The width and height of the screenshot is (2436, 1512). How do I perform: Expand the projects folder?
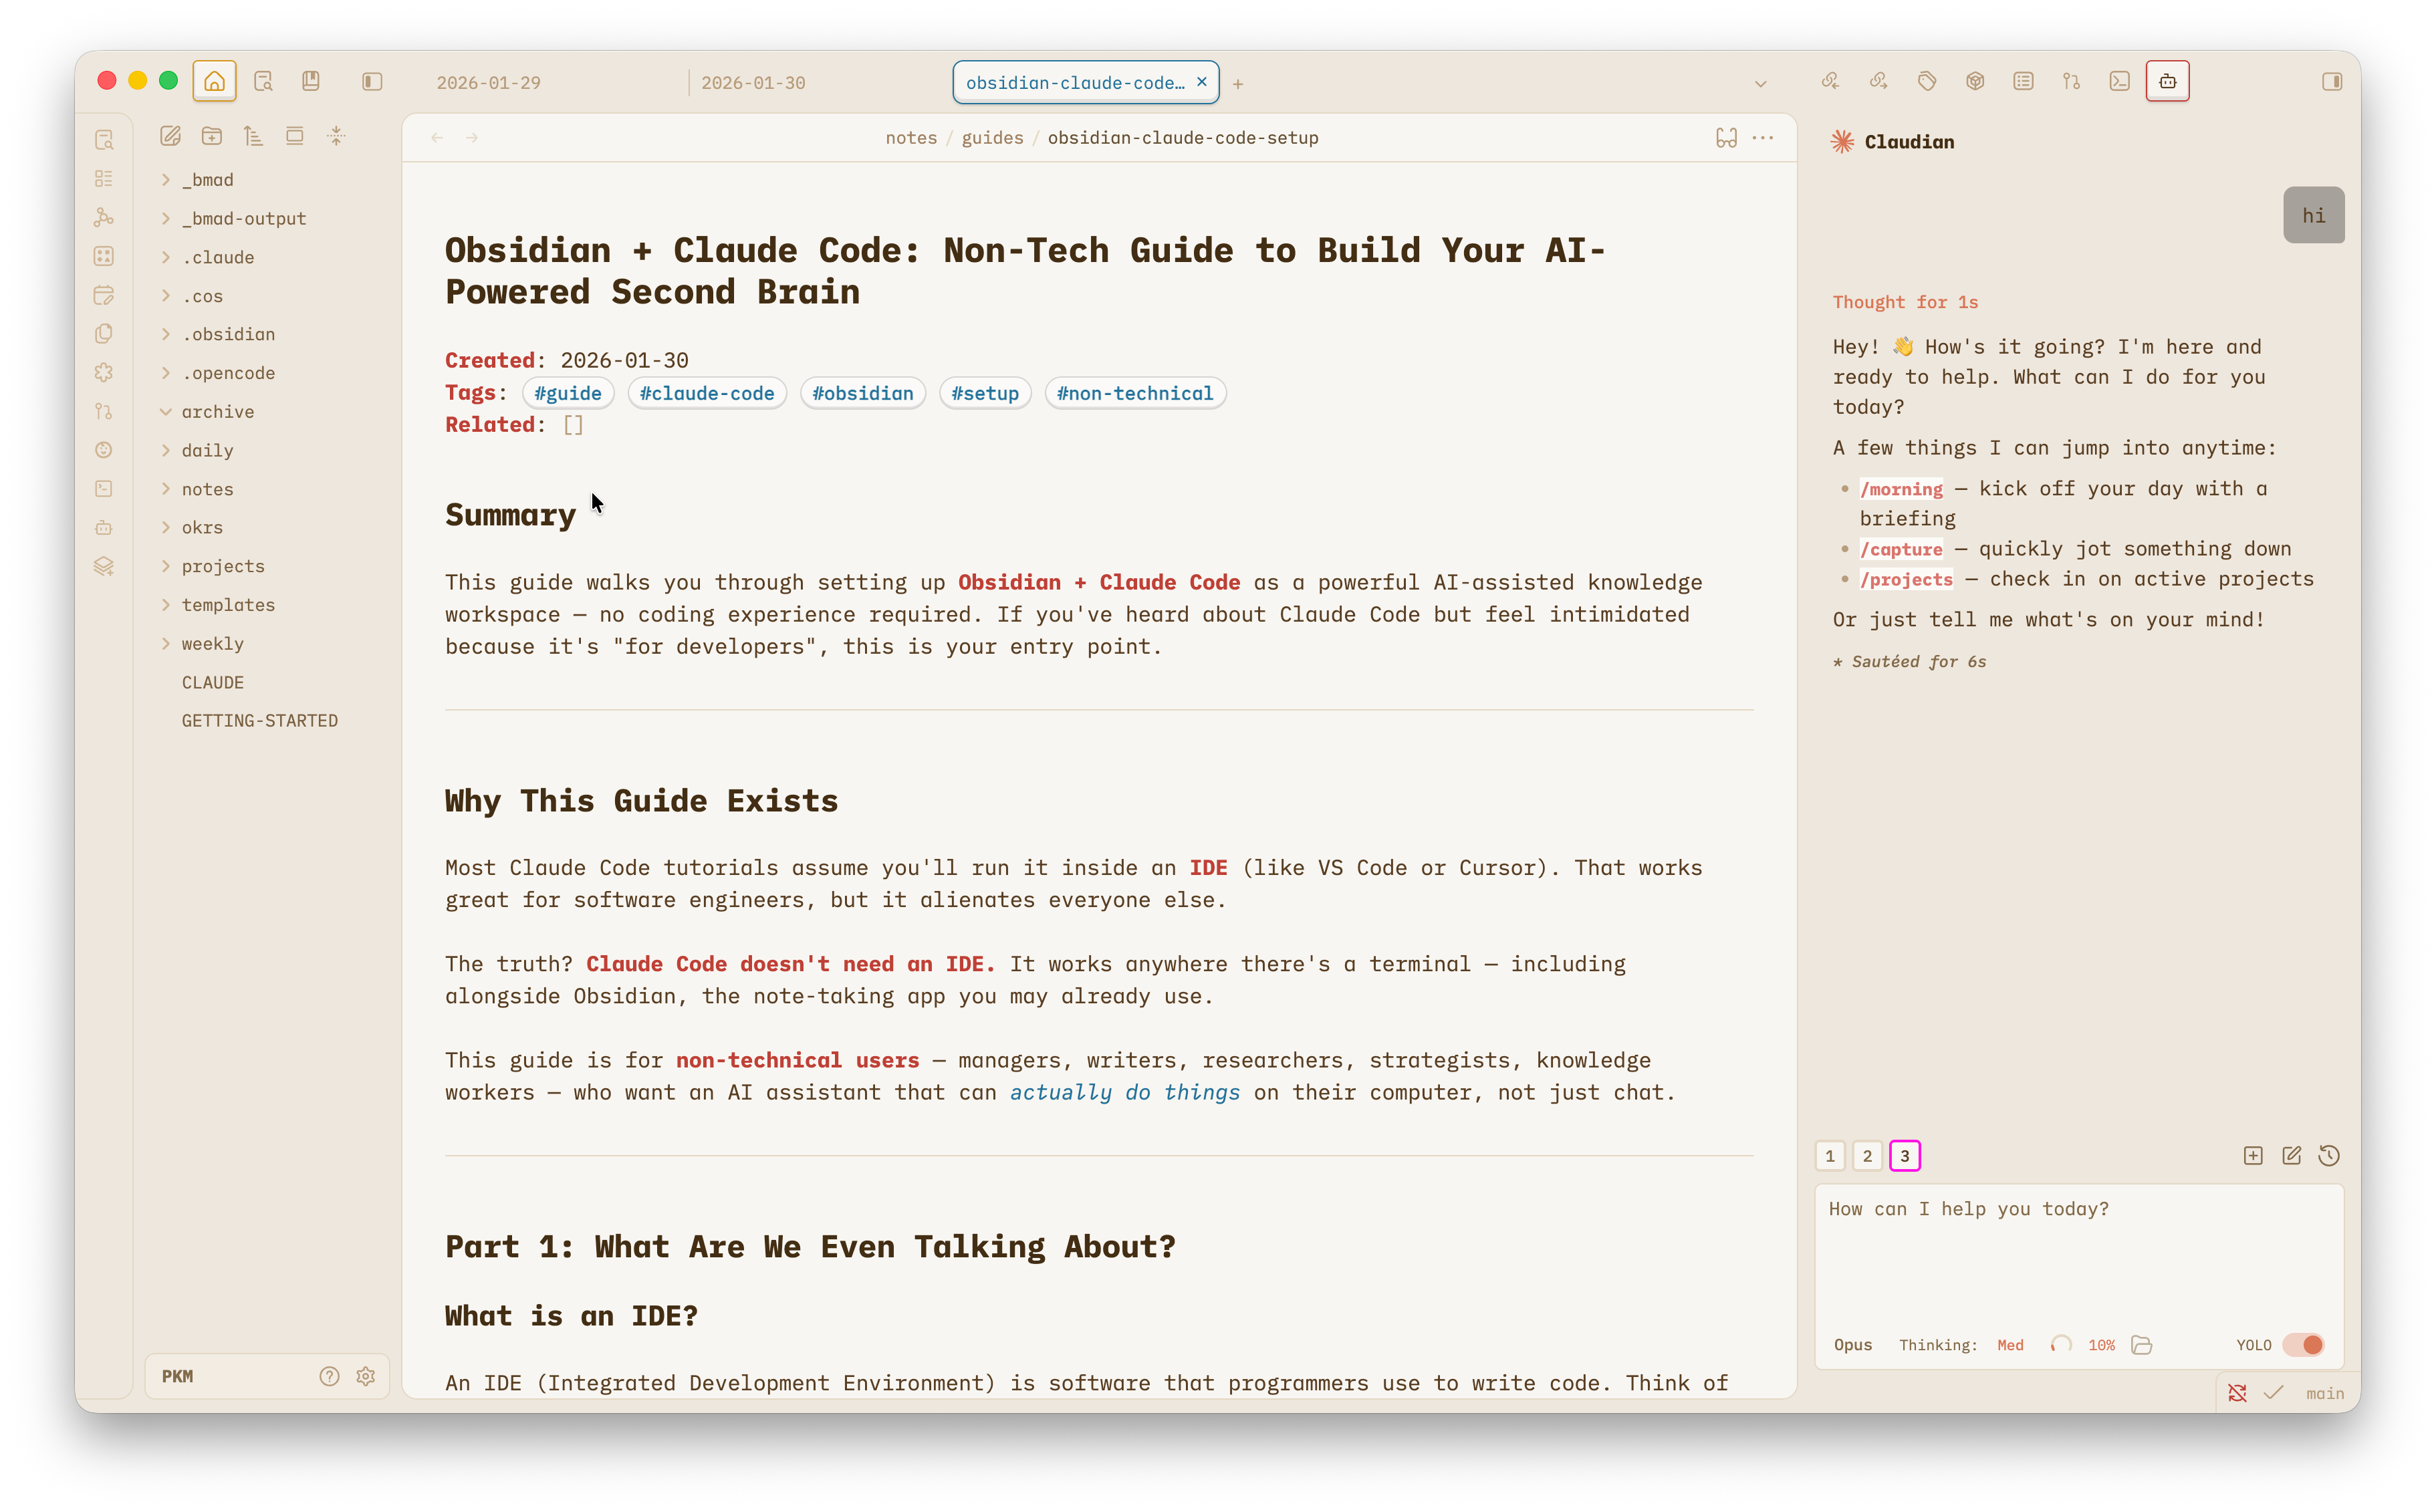[166, 566]
